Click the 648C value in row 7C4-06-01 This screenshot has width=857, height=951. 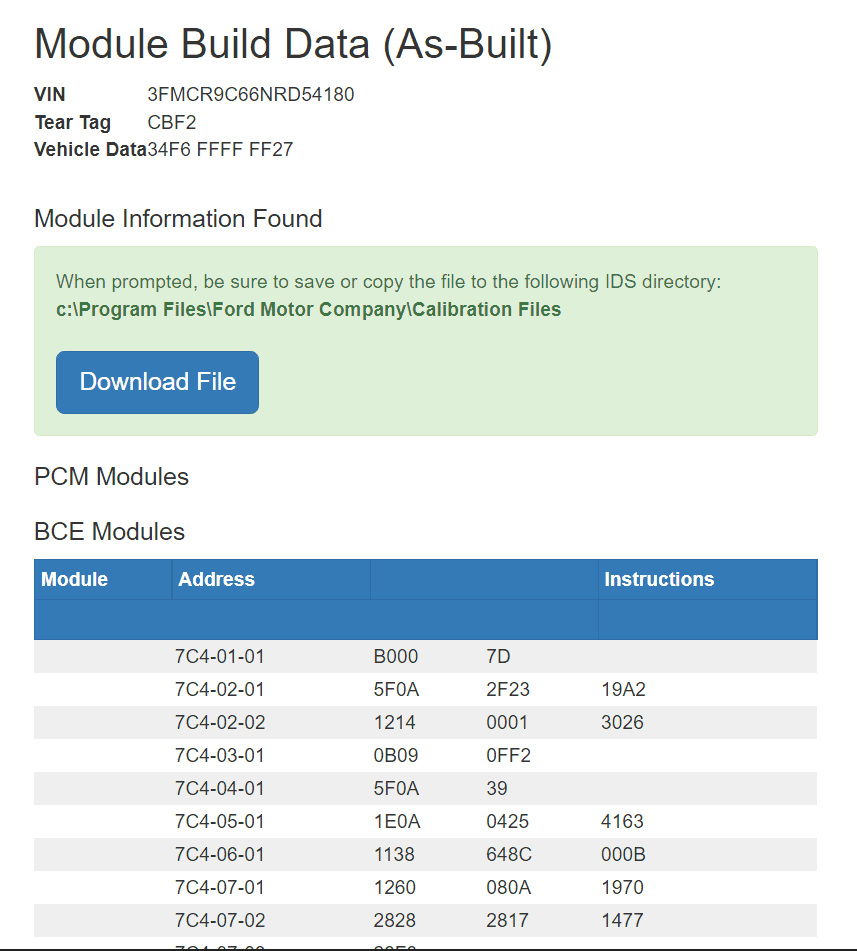[x=508, y=854]
